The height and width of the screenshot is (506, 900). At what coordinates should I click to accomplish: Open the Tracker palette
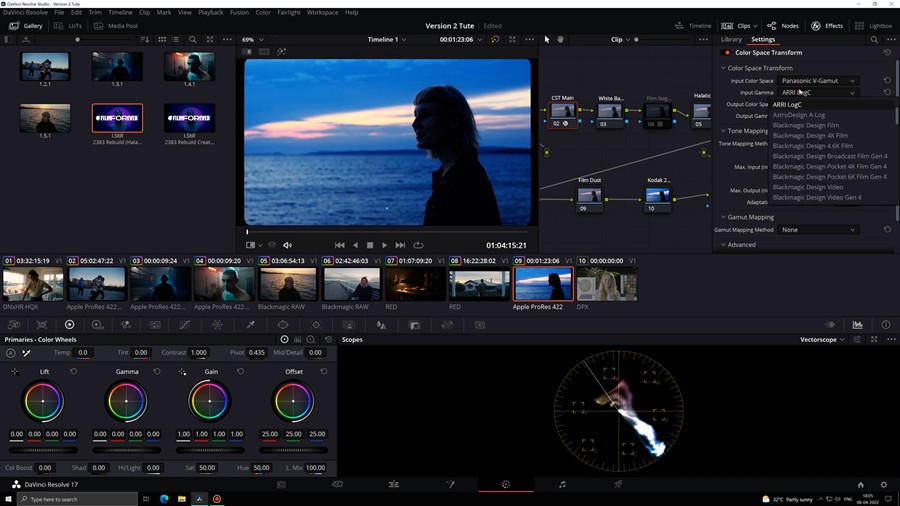316,325
